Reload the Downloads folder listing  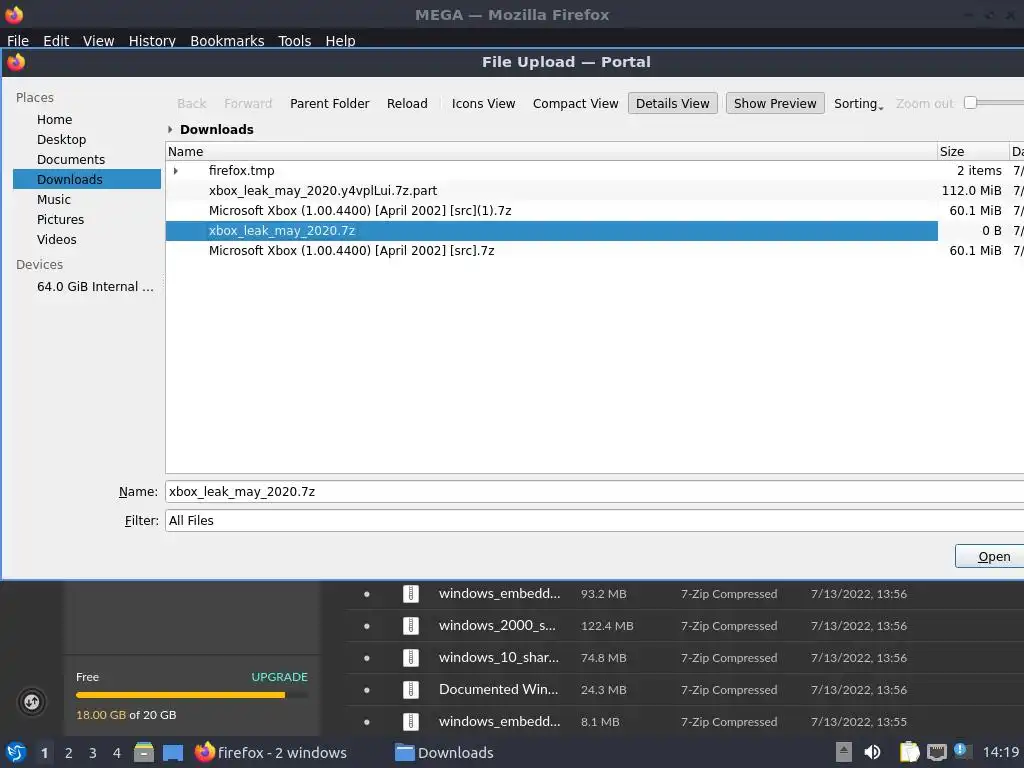tap(407, 103)
